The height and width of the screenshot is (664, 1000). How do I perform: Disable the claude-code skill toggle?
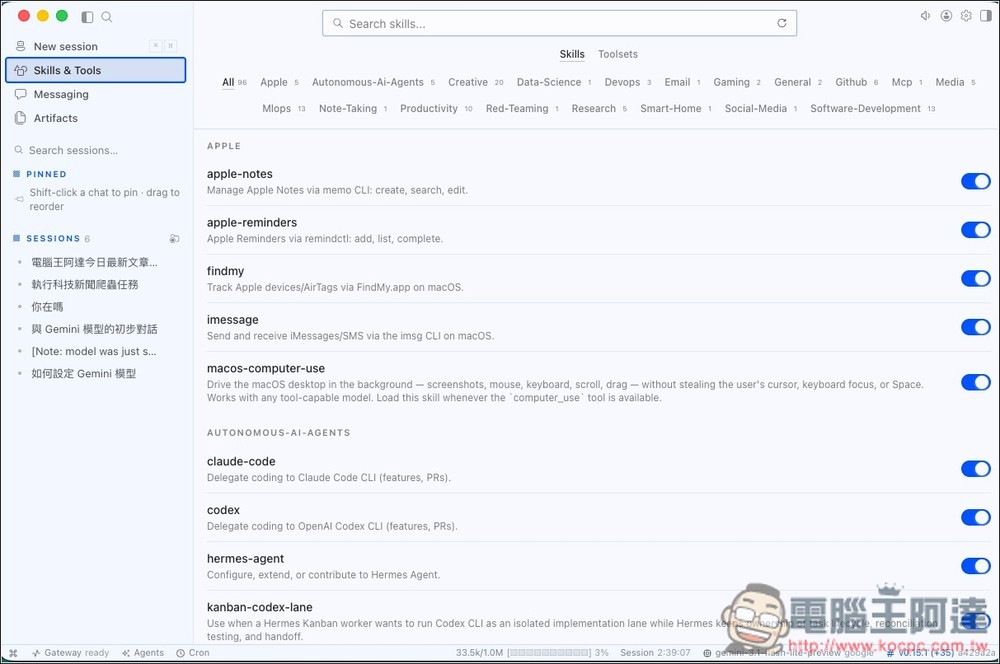[976, 469]
